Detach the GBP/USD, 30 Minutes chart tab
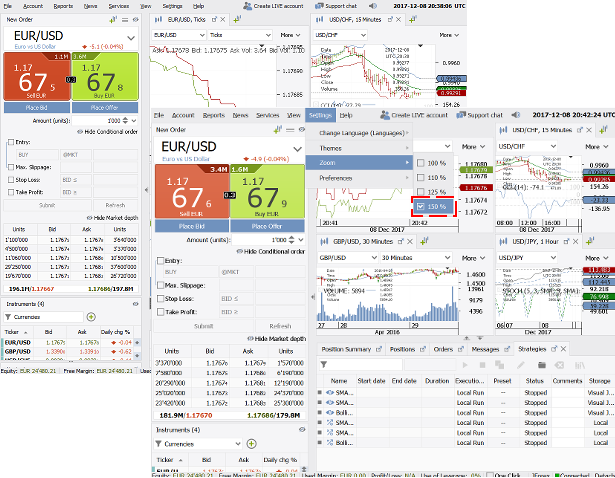 click(400, 242)
